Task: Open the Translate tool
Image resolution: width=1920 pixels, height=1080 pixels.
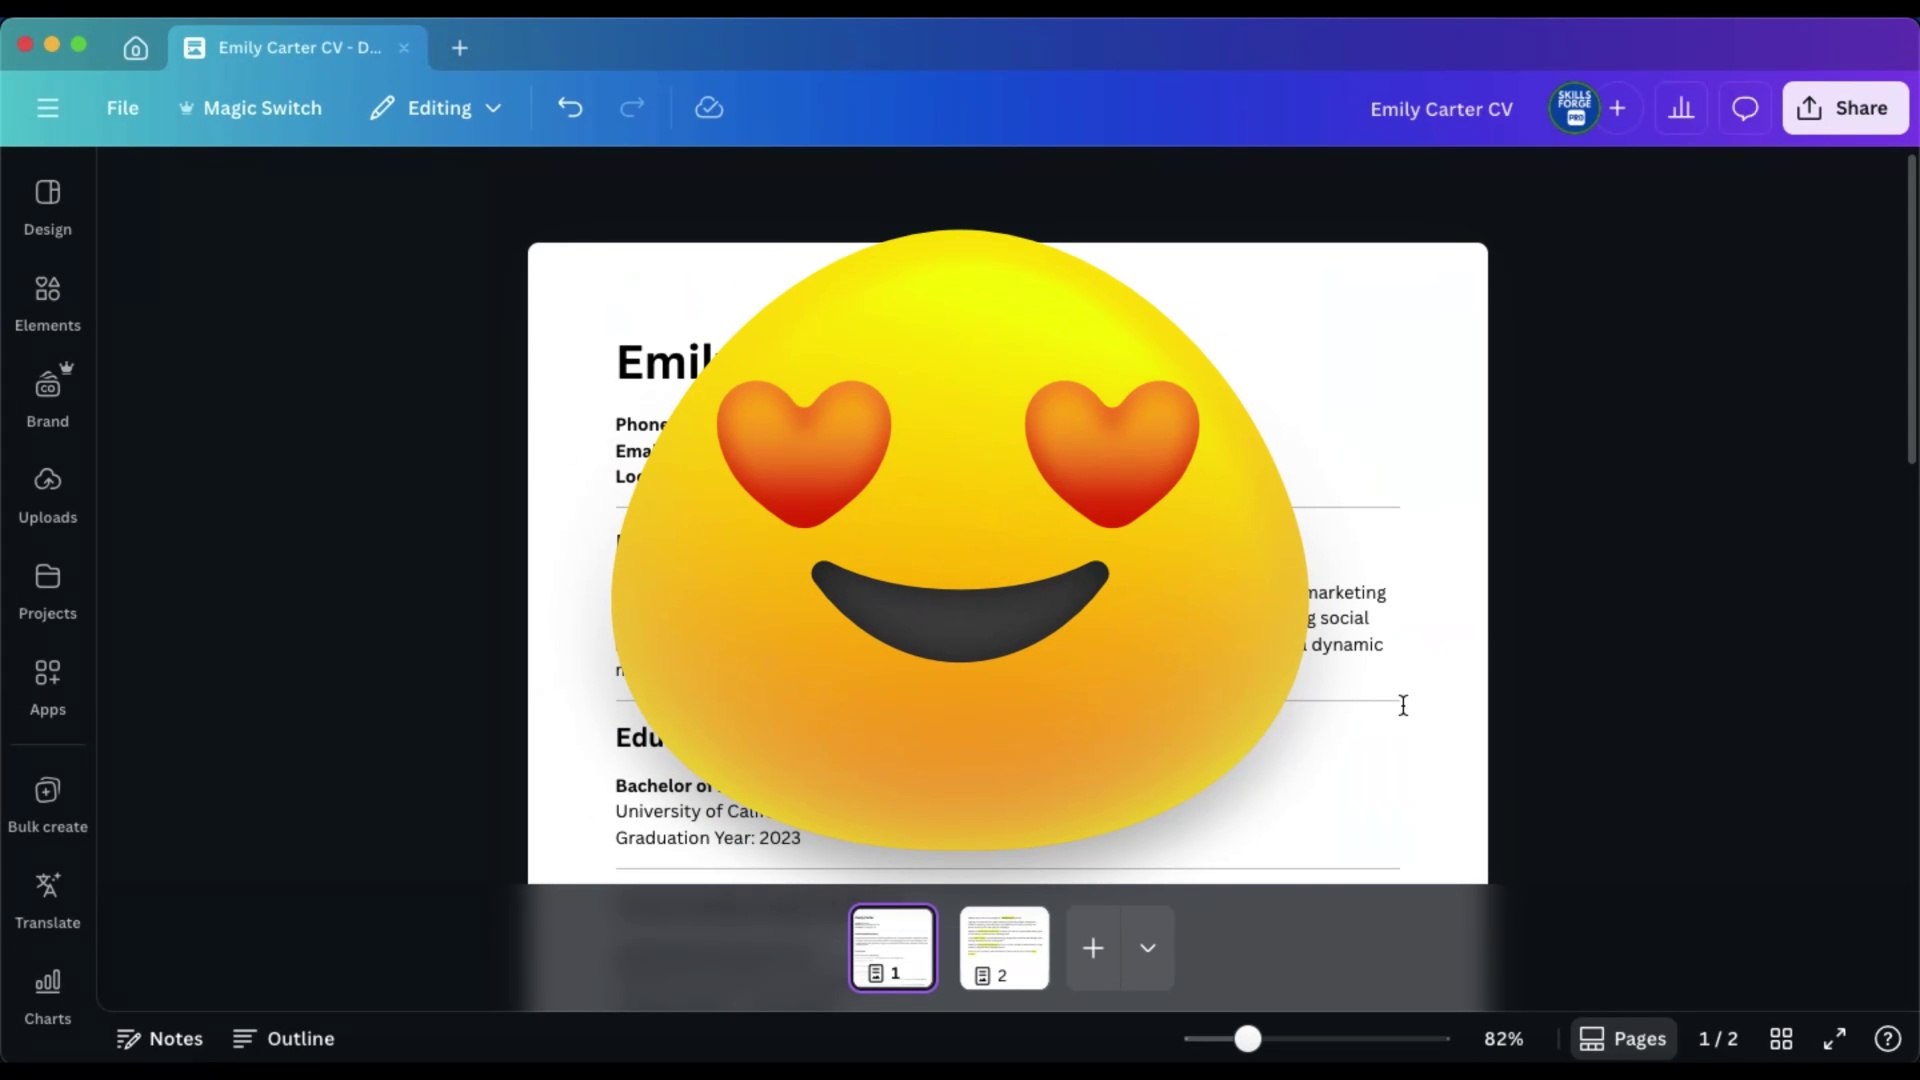Action: 47,899
